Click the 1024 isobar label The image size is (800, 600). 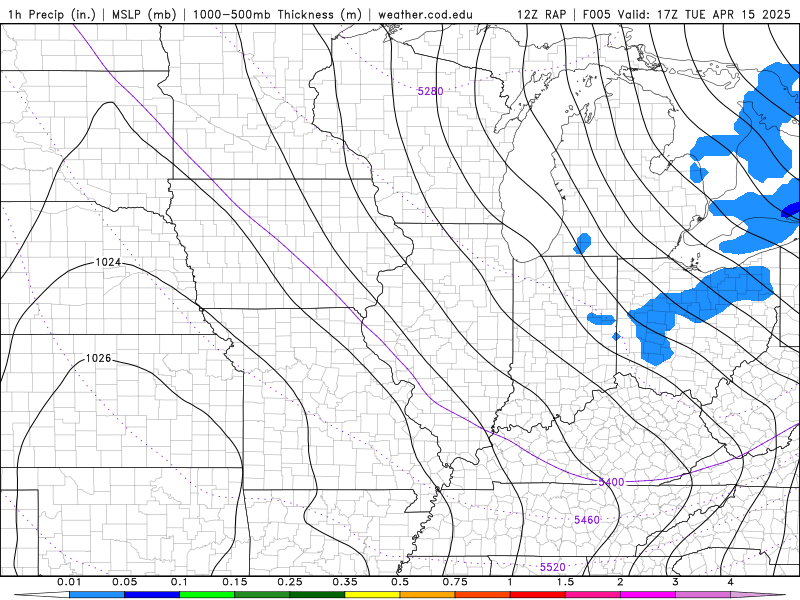click(x=108, y=262)
